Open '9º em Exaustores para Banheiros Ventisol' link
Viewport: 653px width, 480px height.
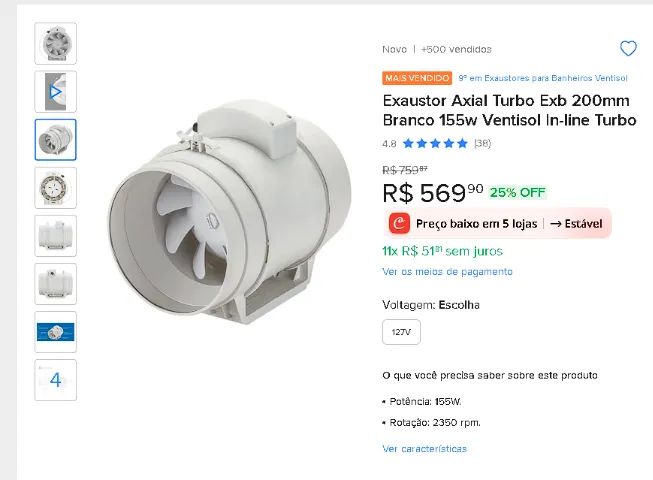click(x=542, y=78)
